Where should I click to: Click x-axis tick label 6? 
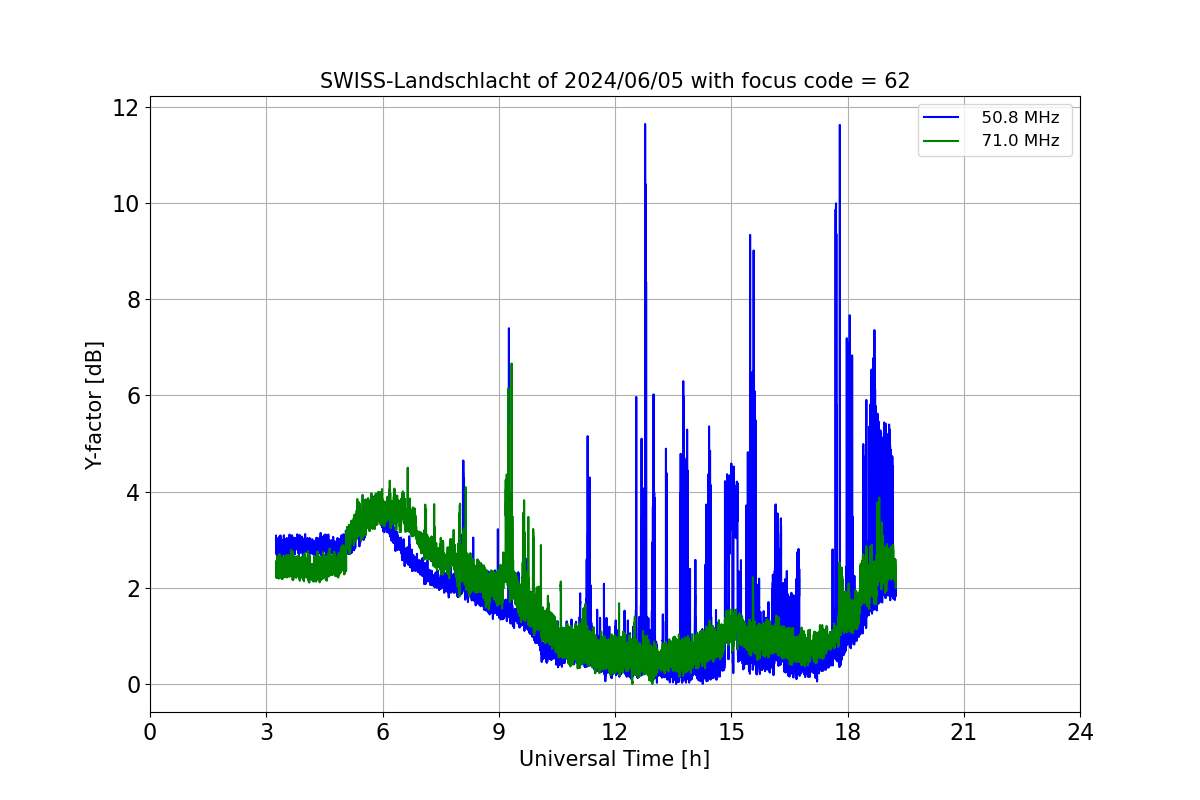382,732
